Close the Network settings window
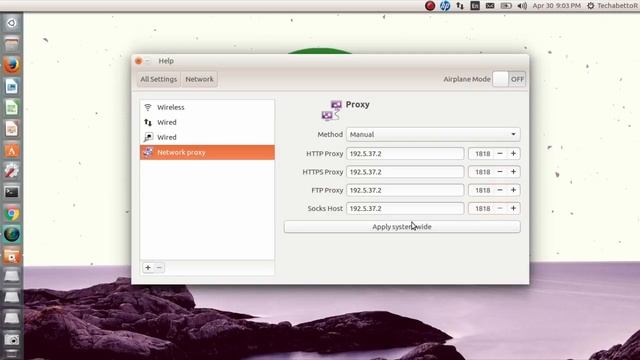 (138, 61)
